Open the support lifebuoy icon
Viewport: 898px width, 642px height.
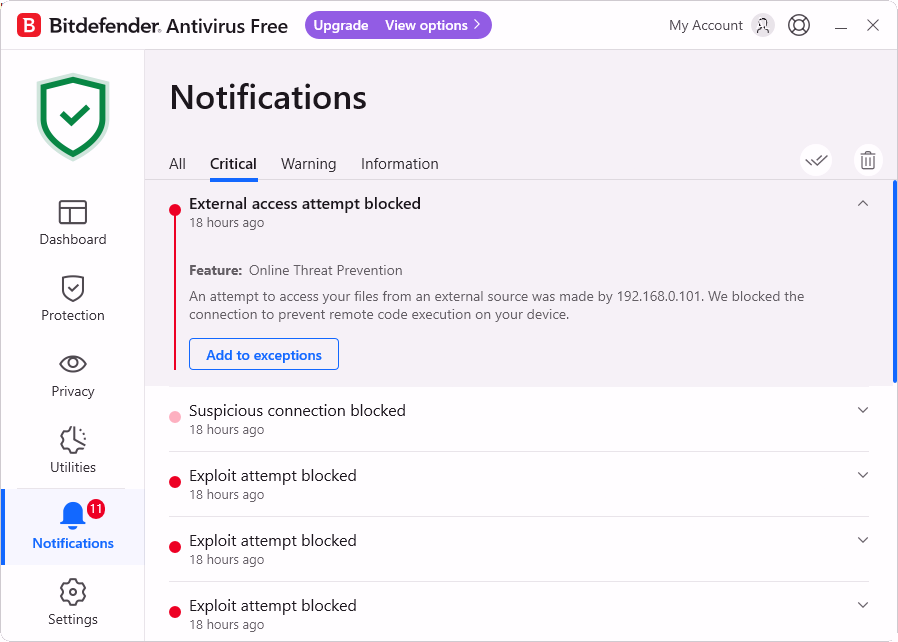pyautogui.click(x=798, y=25)
